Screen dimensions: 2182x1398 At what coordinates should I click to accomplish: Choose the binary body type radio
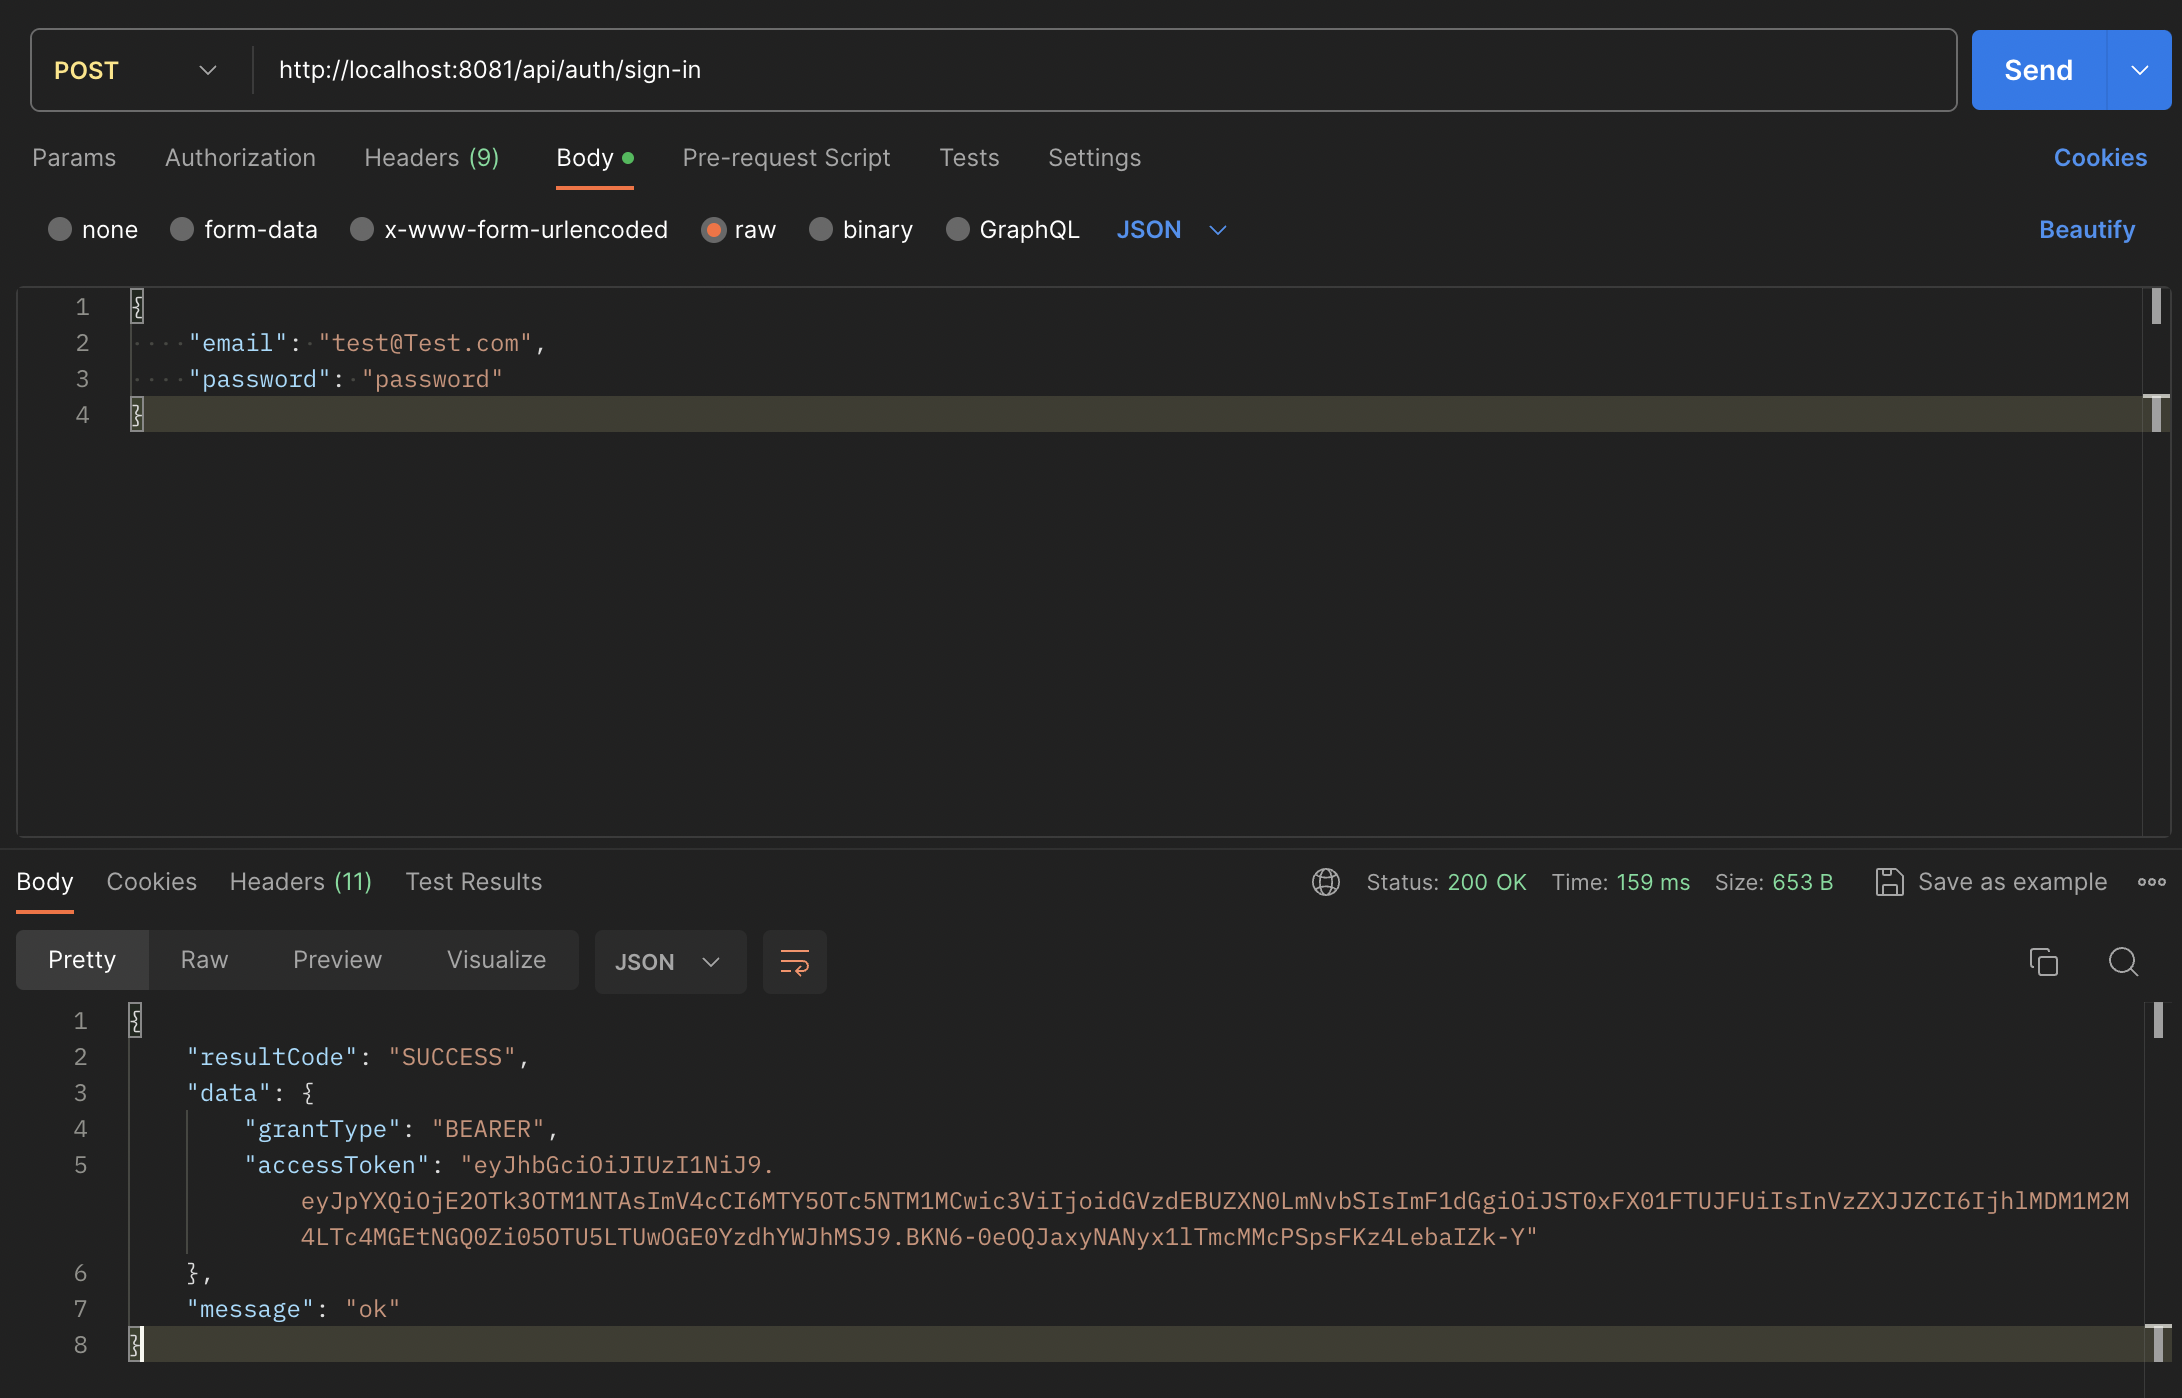pos(821,230)
